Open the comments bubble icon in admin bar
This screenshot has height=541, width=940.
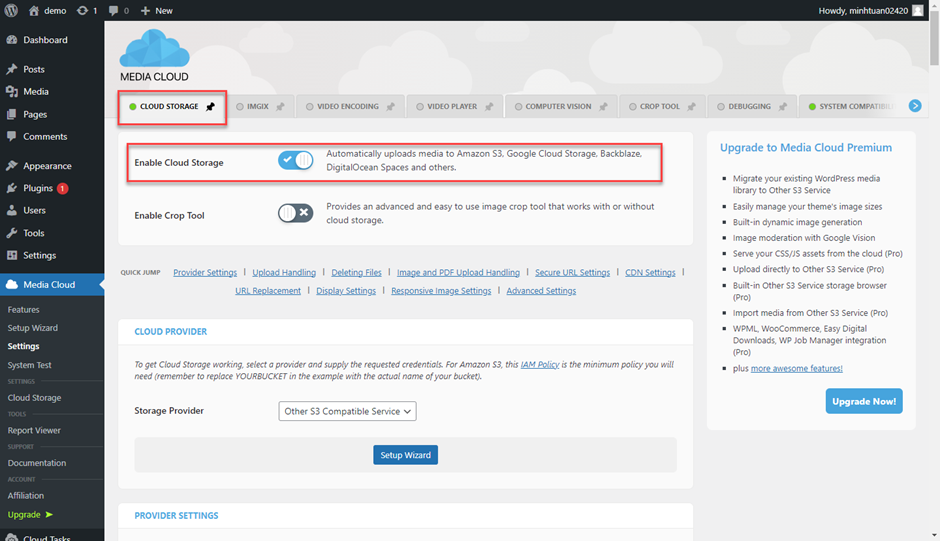tap(113, 10)
